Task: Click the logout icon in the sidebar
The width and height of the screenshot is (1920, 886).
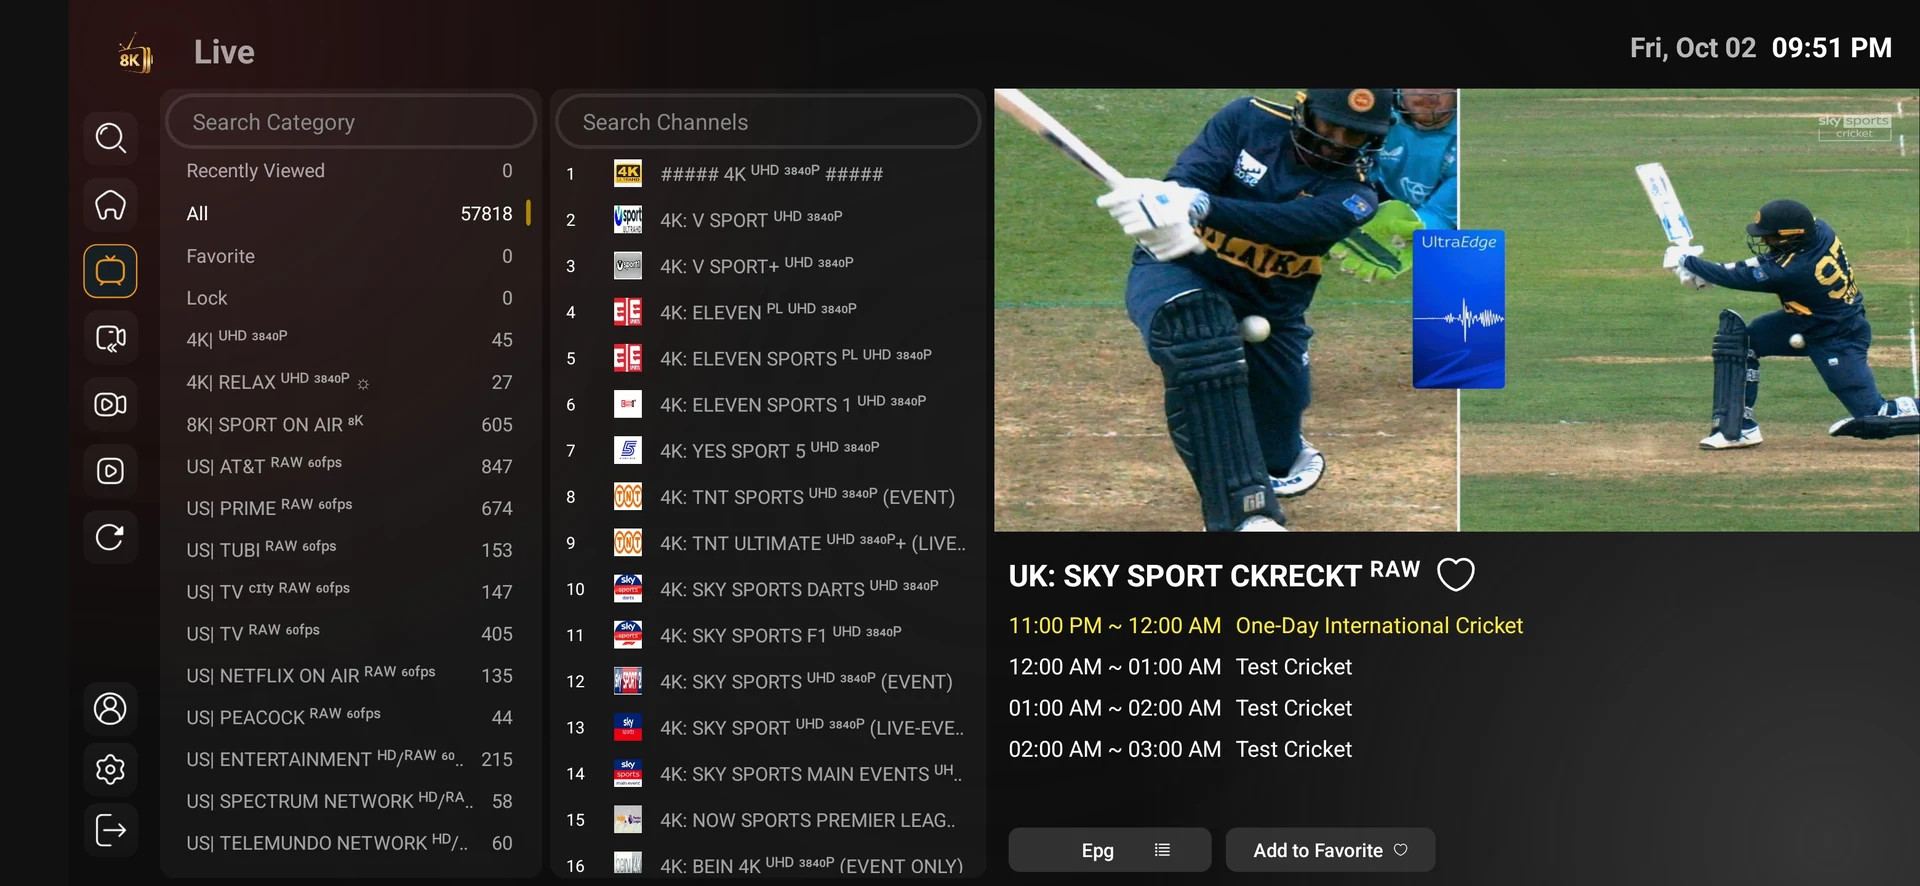Action: click(110, 830)
